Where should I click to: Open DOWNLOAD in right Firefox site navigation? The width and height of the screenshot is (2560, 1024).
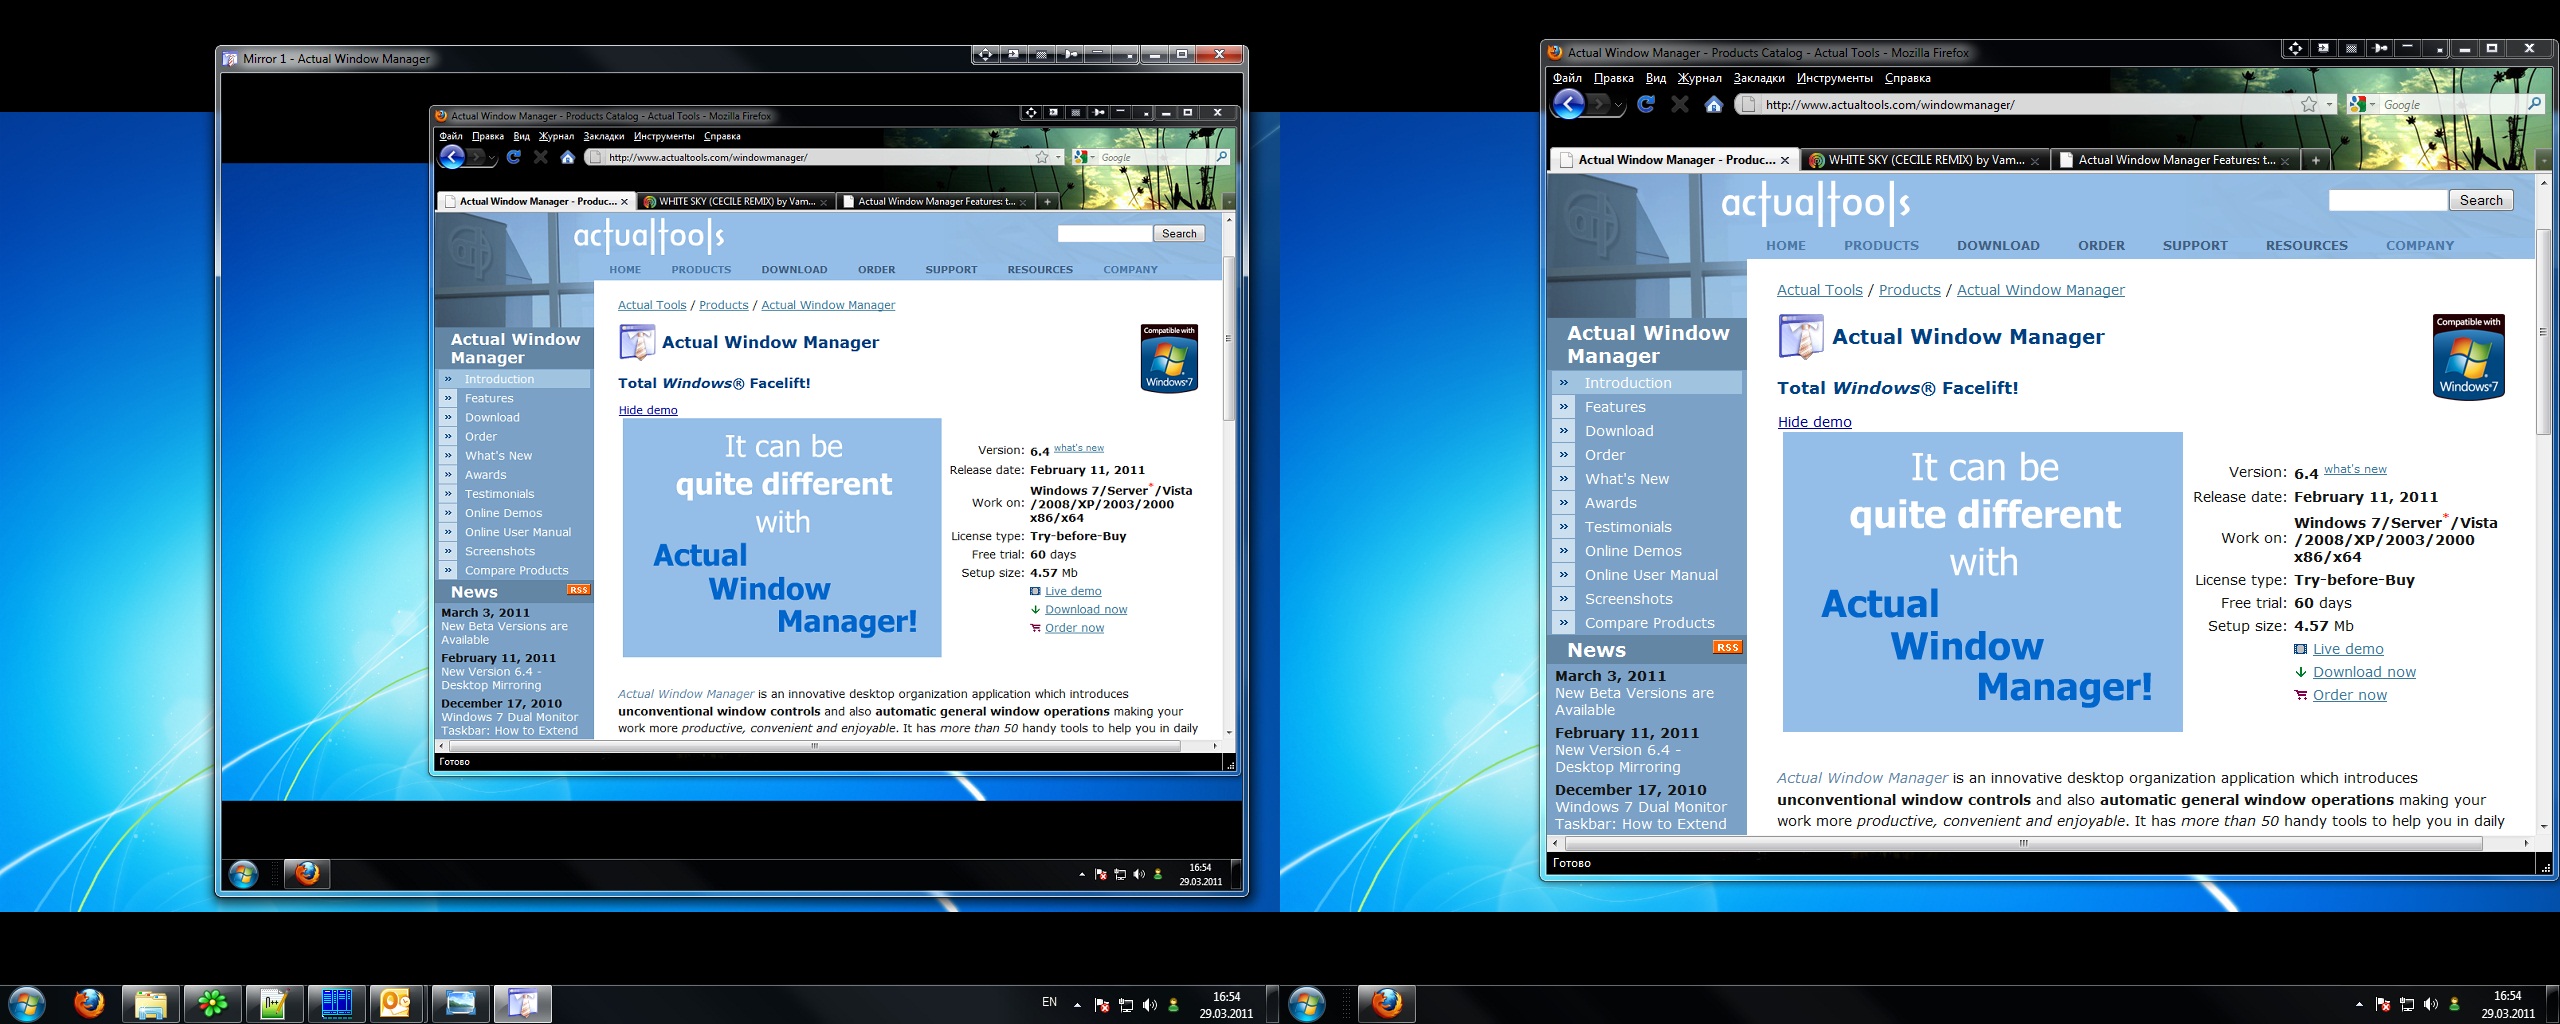1998,245
